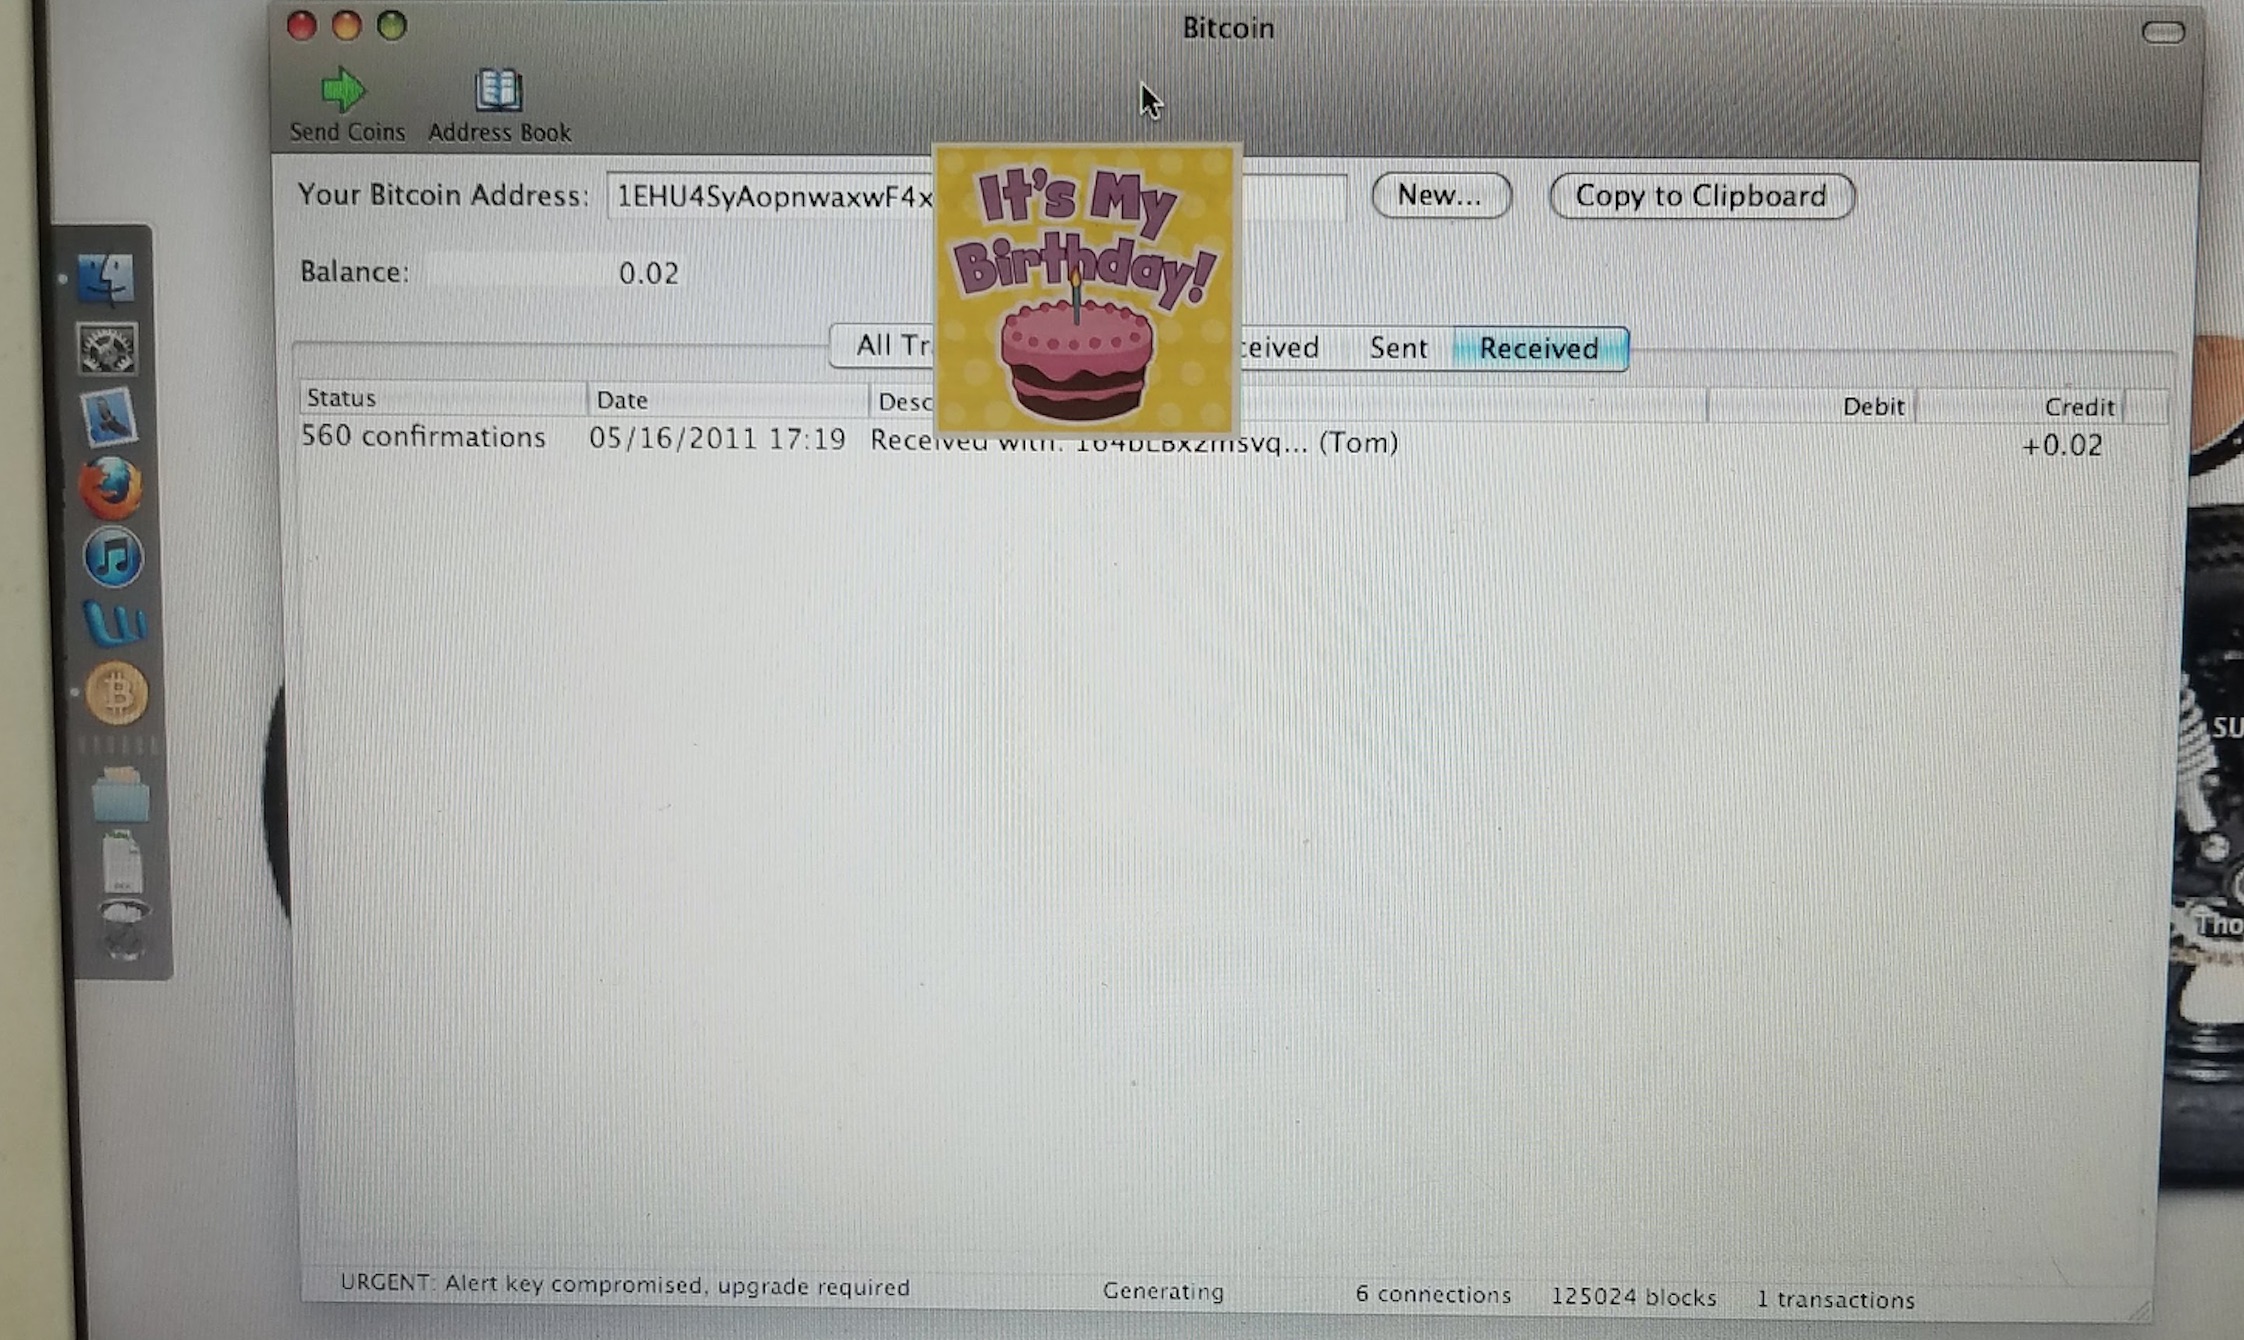Click the URGENT alert key compromised message
The width and height of the screenshot is (2244, 1340).
point(625,1285)
